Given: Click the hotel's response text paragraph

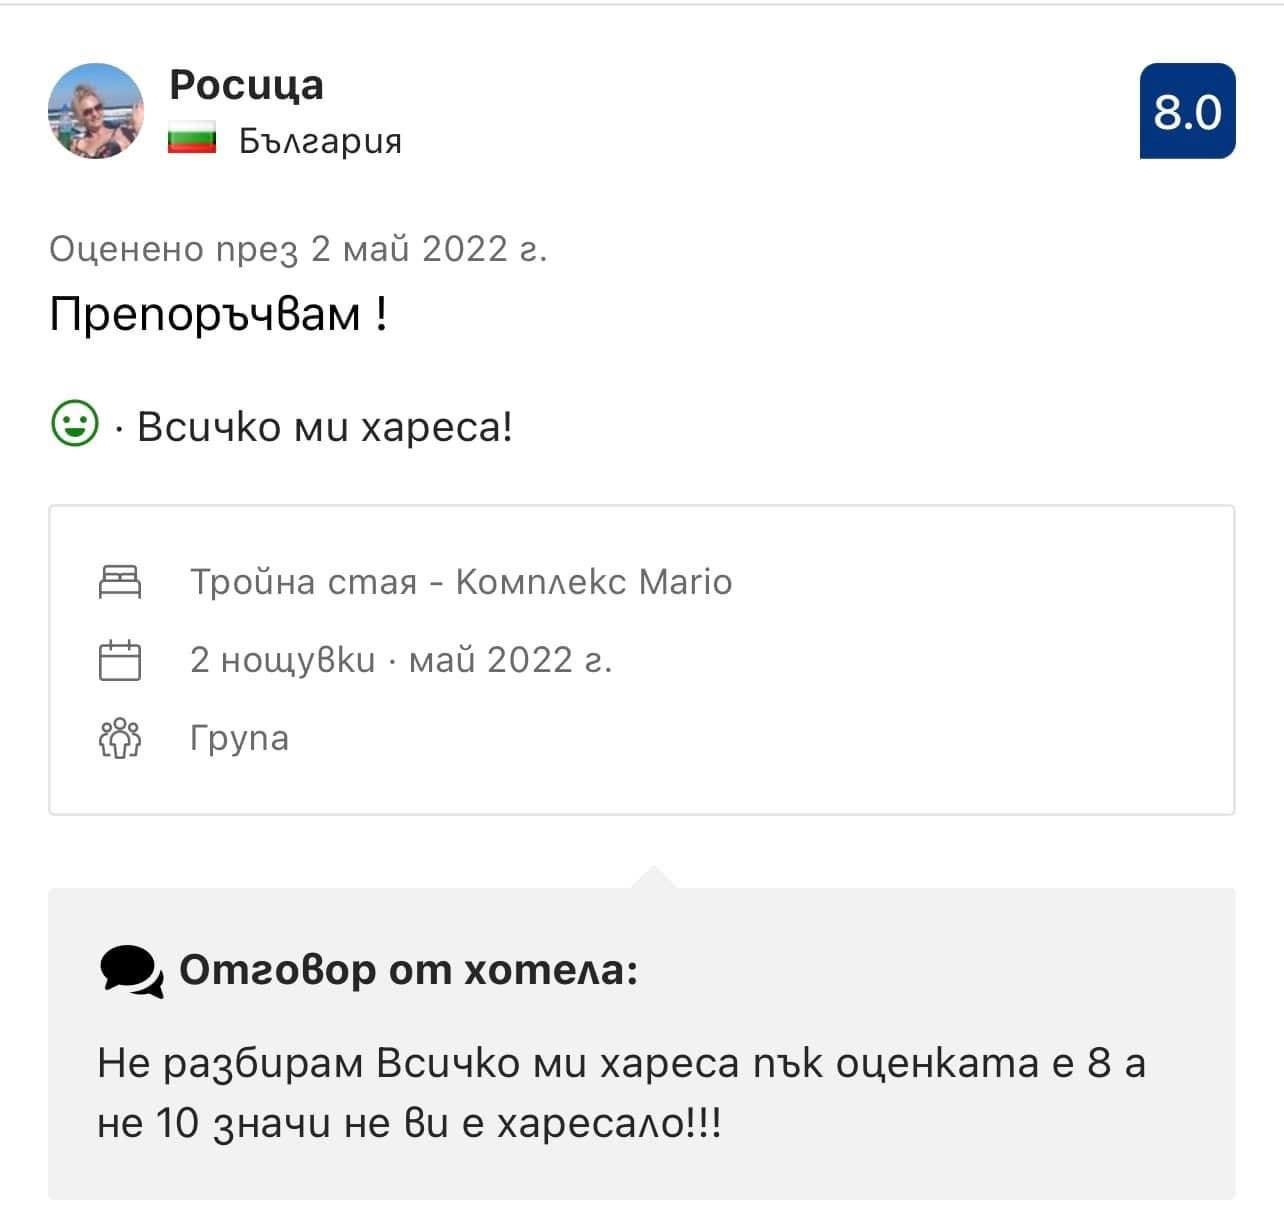Looking at the screenshot, I should coord(620,1093).
